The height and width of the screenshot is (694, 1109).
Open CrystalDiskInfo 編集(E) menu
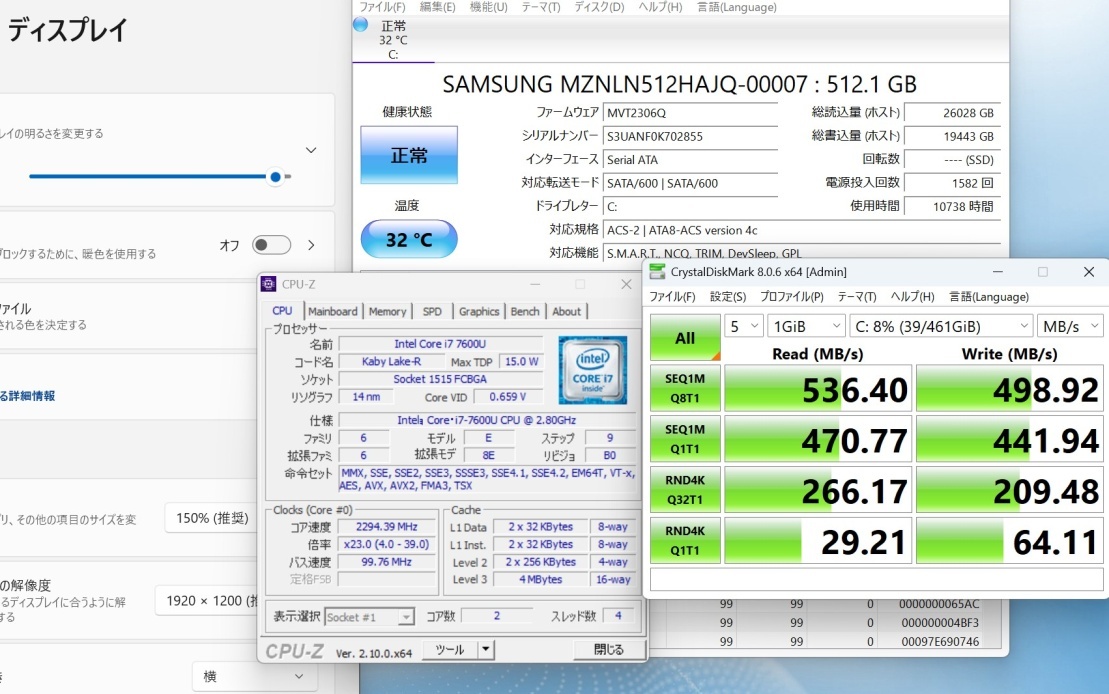coord(438,7)
